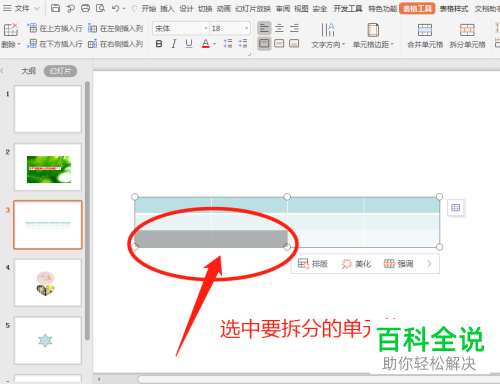This screenshot has width=500, height=384.
Task: Click the Save icon in quick access toolbar
Action: (x=55, y=8)
